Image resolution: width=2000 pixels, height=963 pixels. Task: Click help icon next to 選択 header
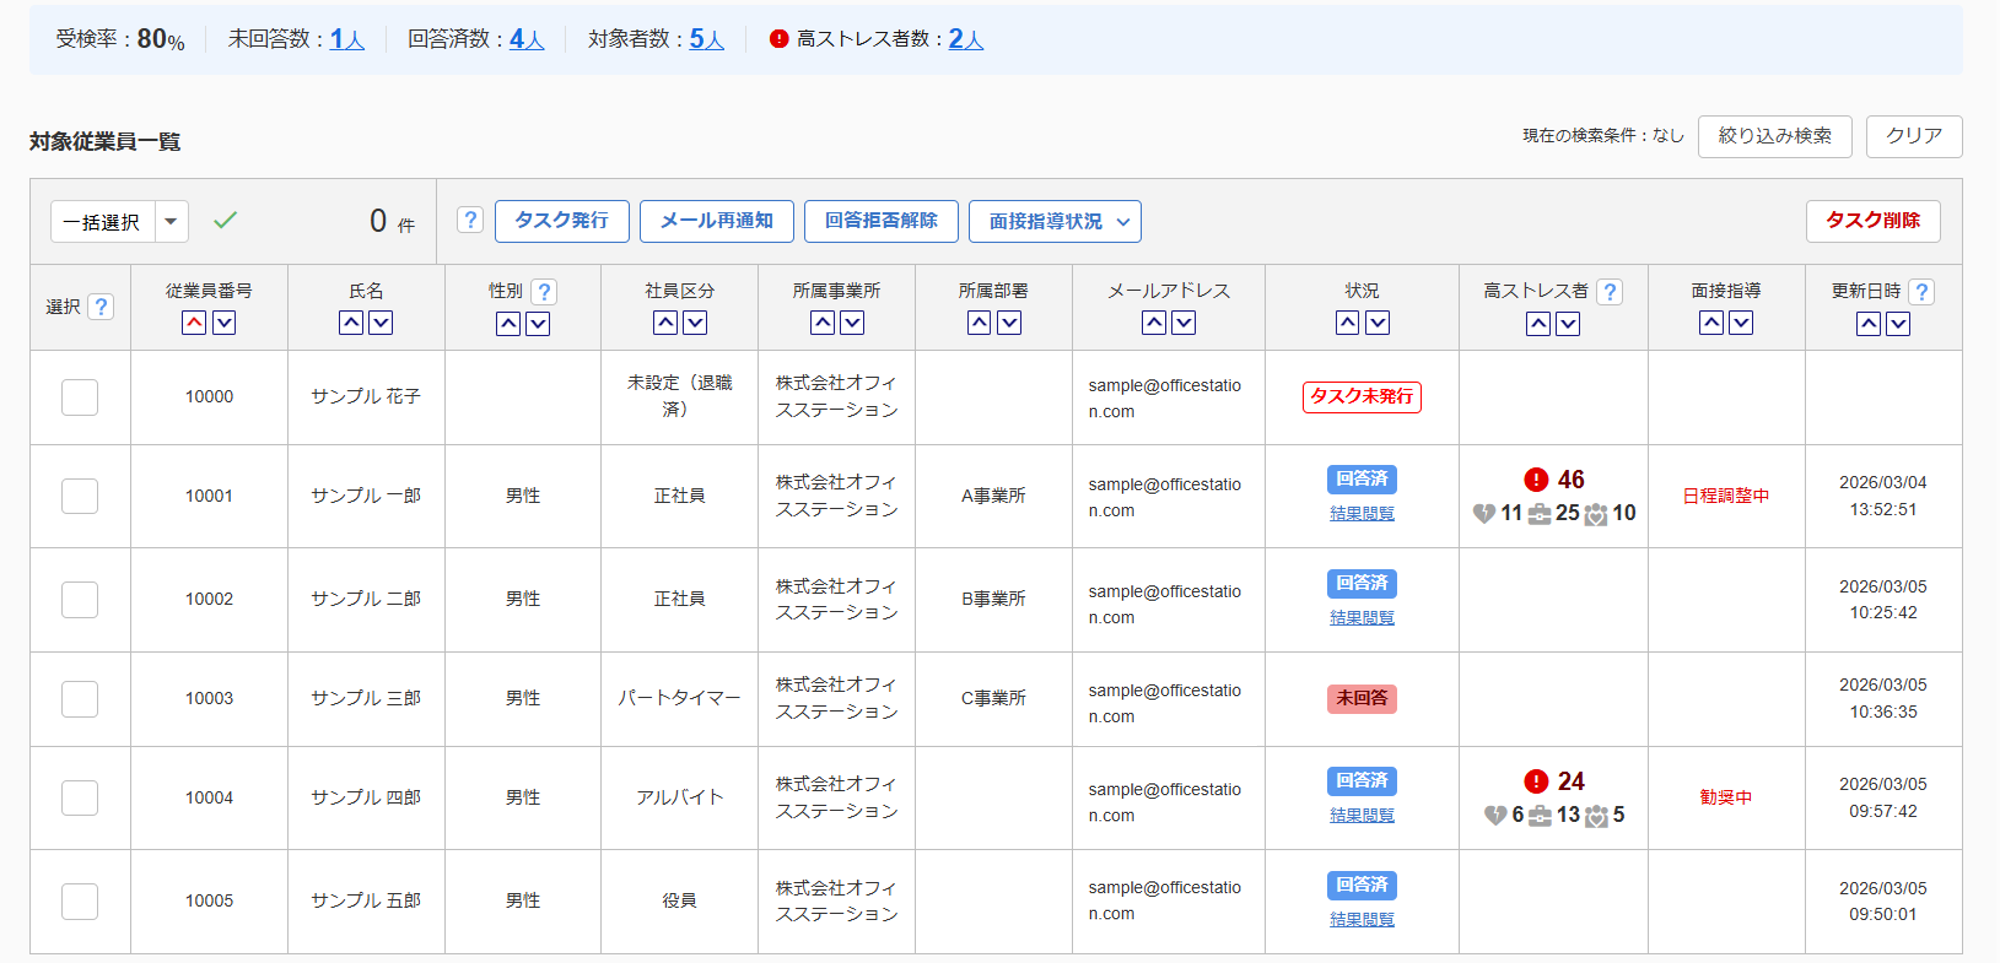(x=101, y=307)
